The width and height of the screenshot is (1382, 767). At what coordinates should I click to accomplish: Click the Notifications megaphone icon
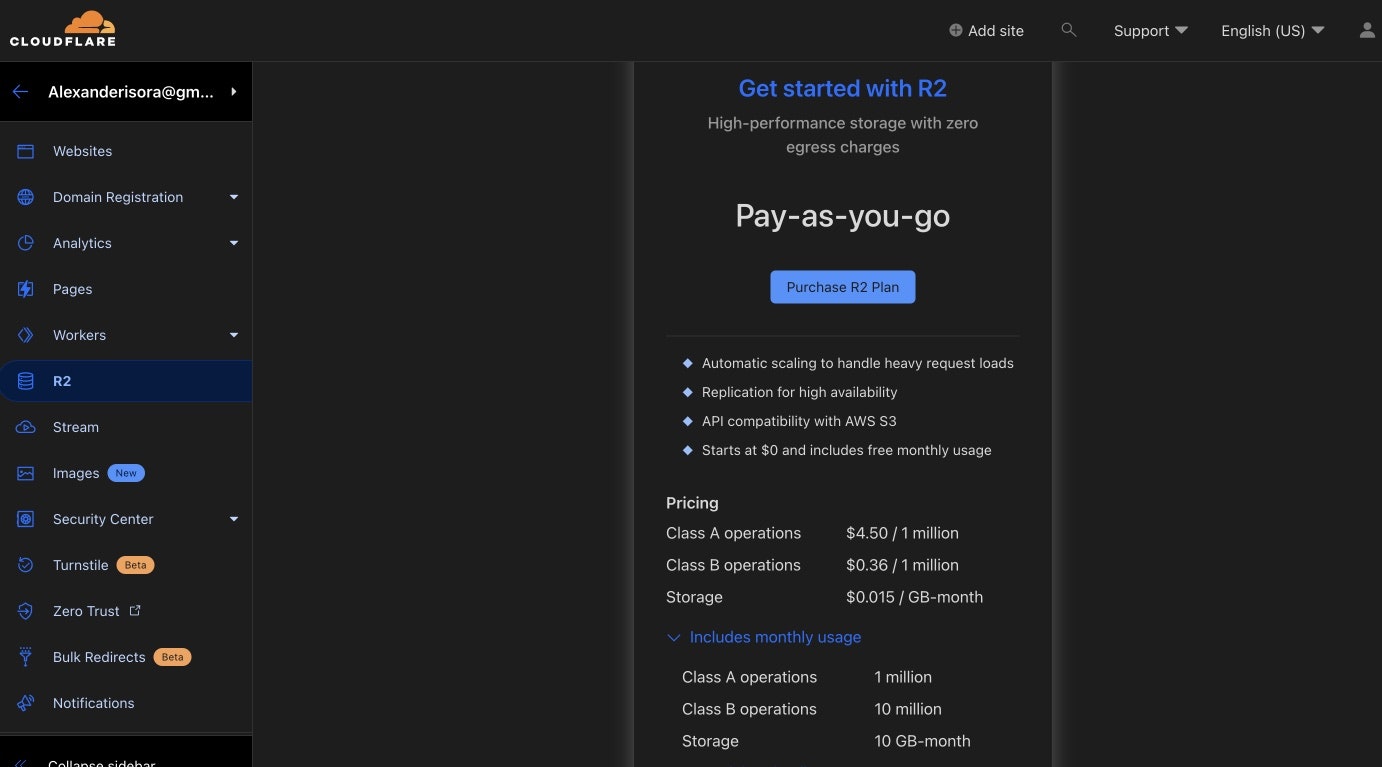tap(26, 703)
